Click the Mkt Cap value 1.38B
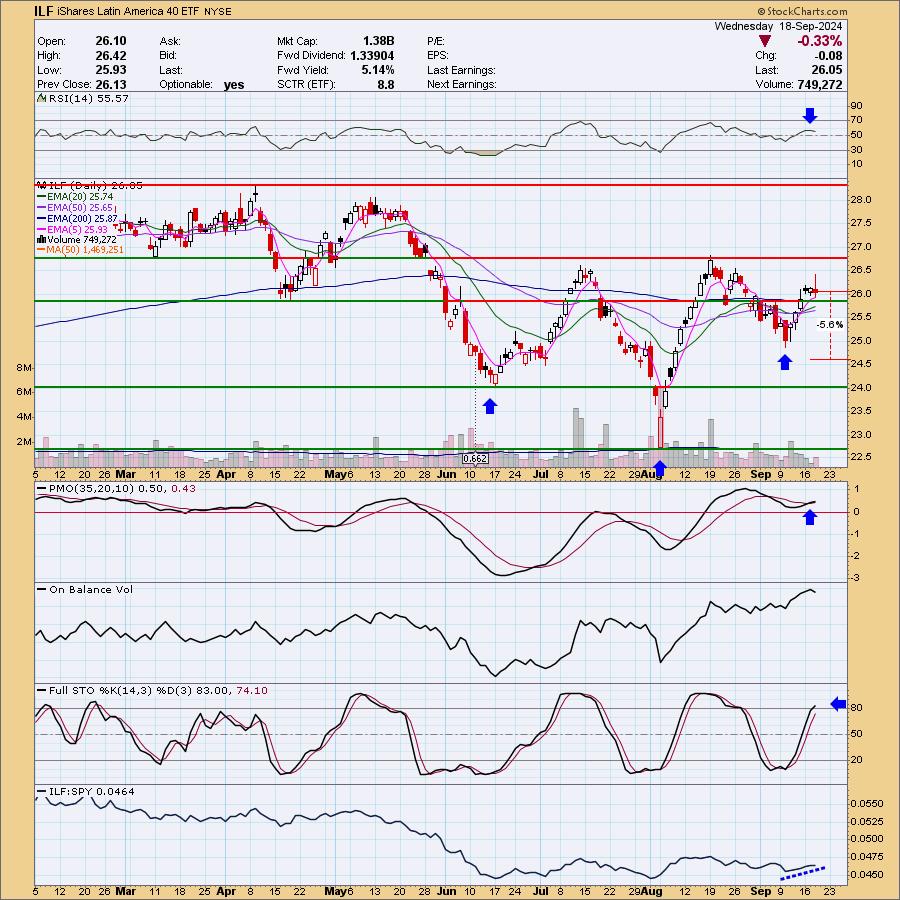 [378, 41]
